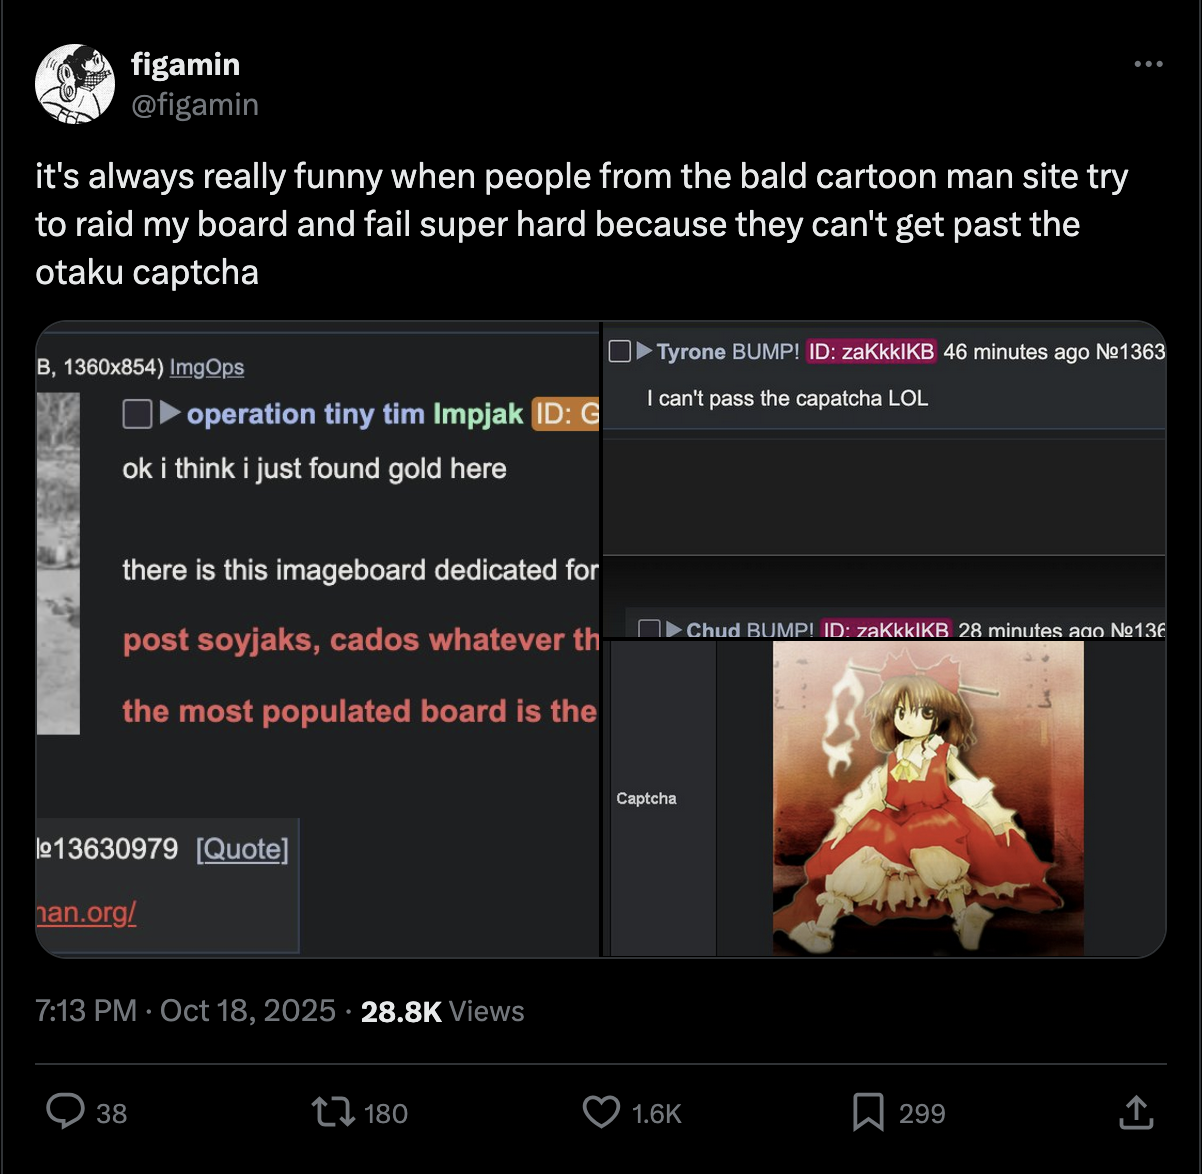The width and height of the screenshot is (1202, 1174).
Task: Toggle the triangle arrow before Tyrone
Action: point(645,351)
